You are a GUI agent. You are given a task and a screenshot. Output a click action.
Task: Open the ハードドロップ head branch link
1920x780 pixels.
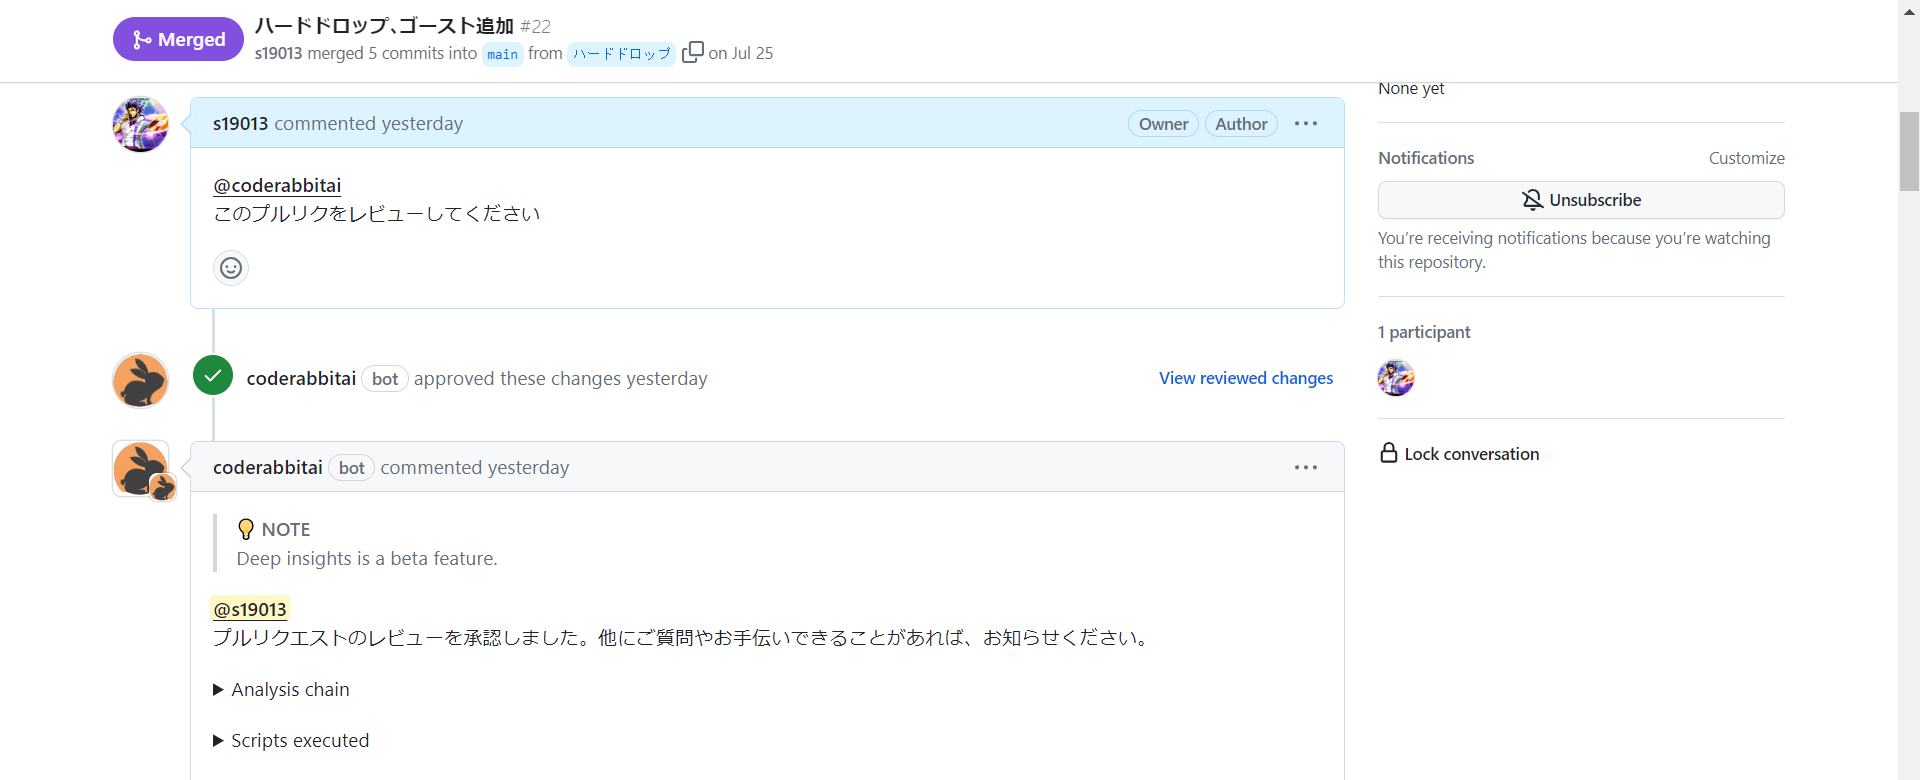[x=621, y=54]
